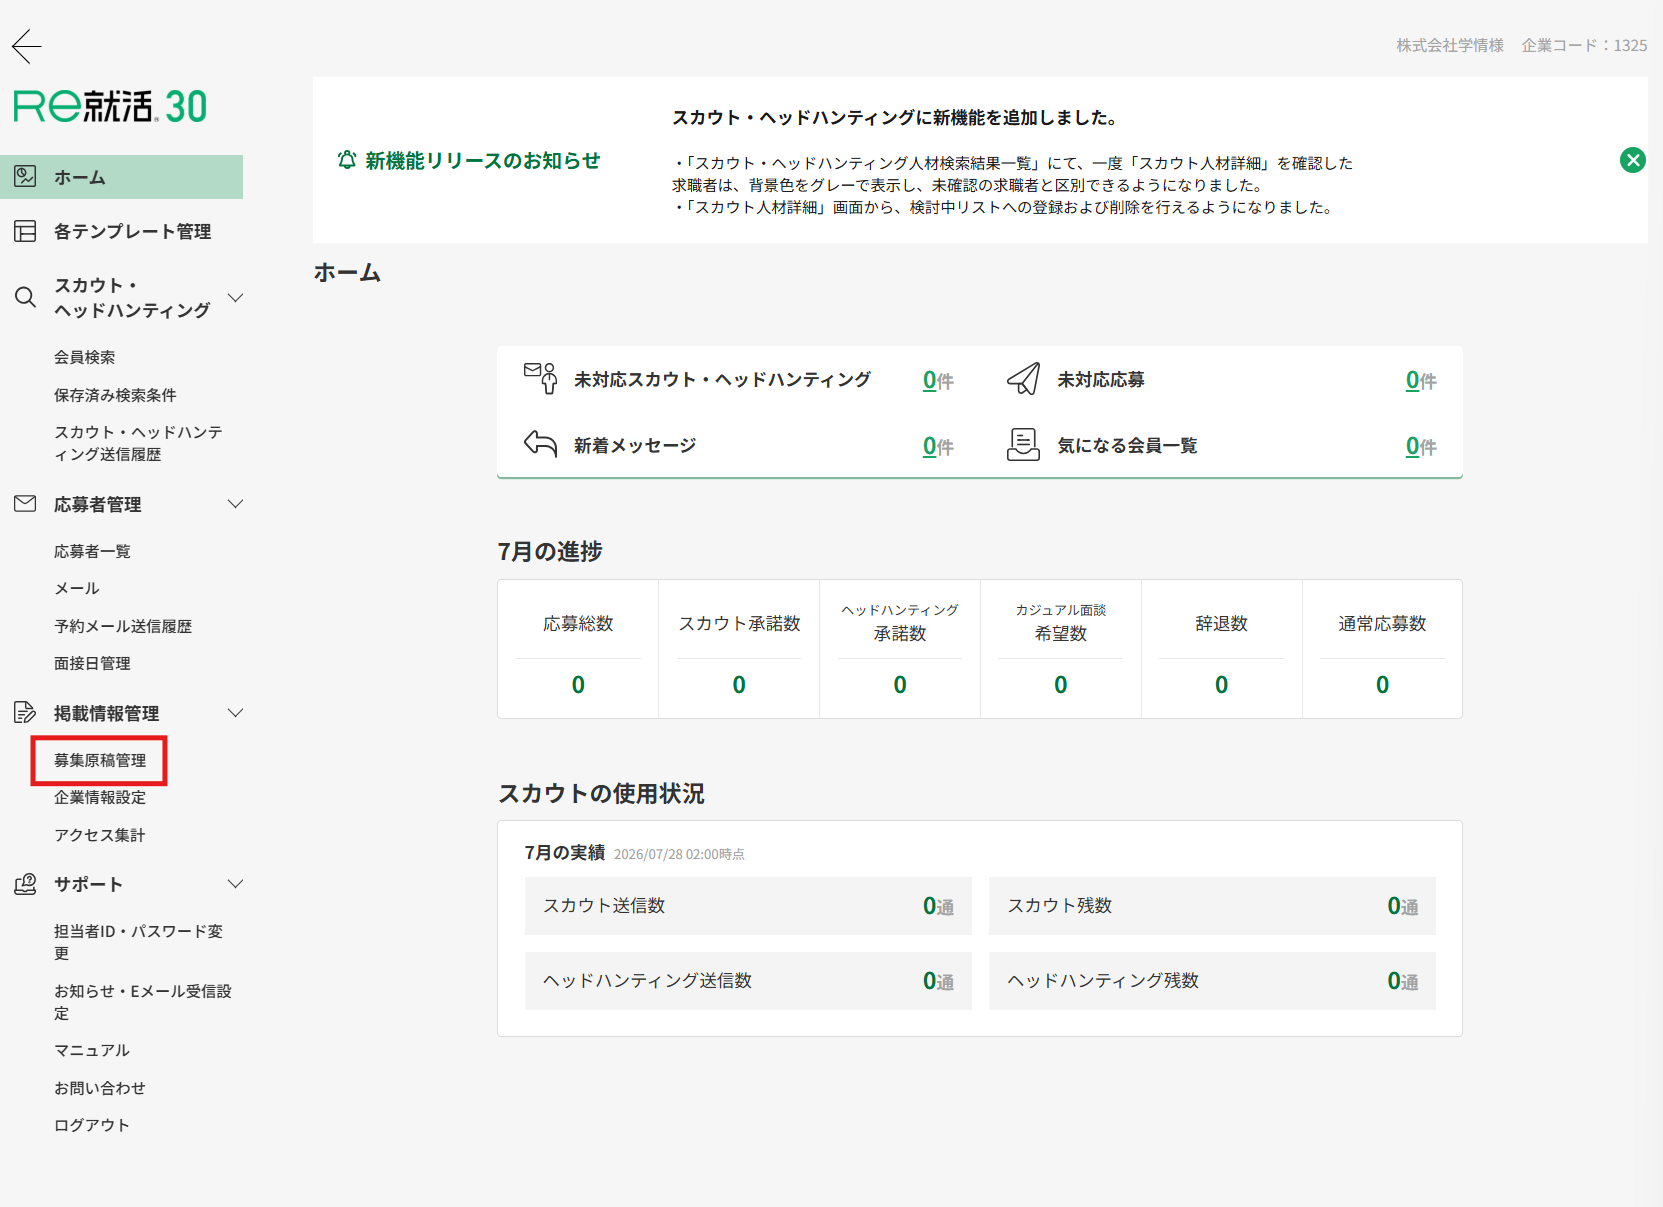1663x1207 pixels.
Task: Open 募集原稿管理
Action: coord(100,760)
